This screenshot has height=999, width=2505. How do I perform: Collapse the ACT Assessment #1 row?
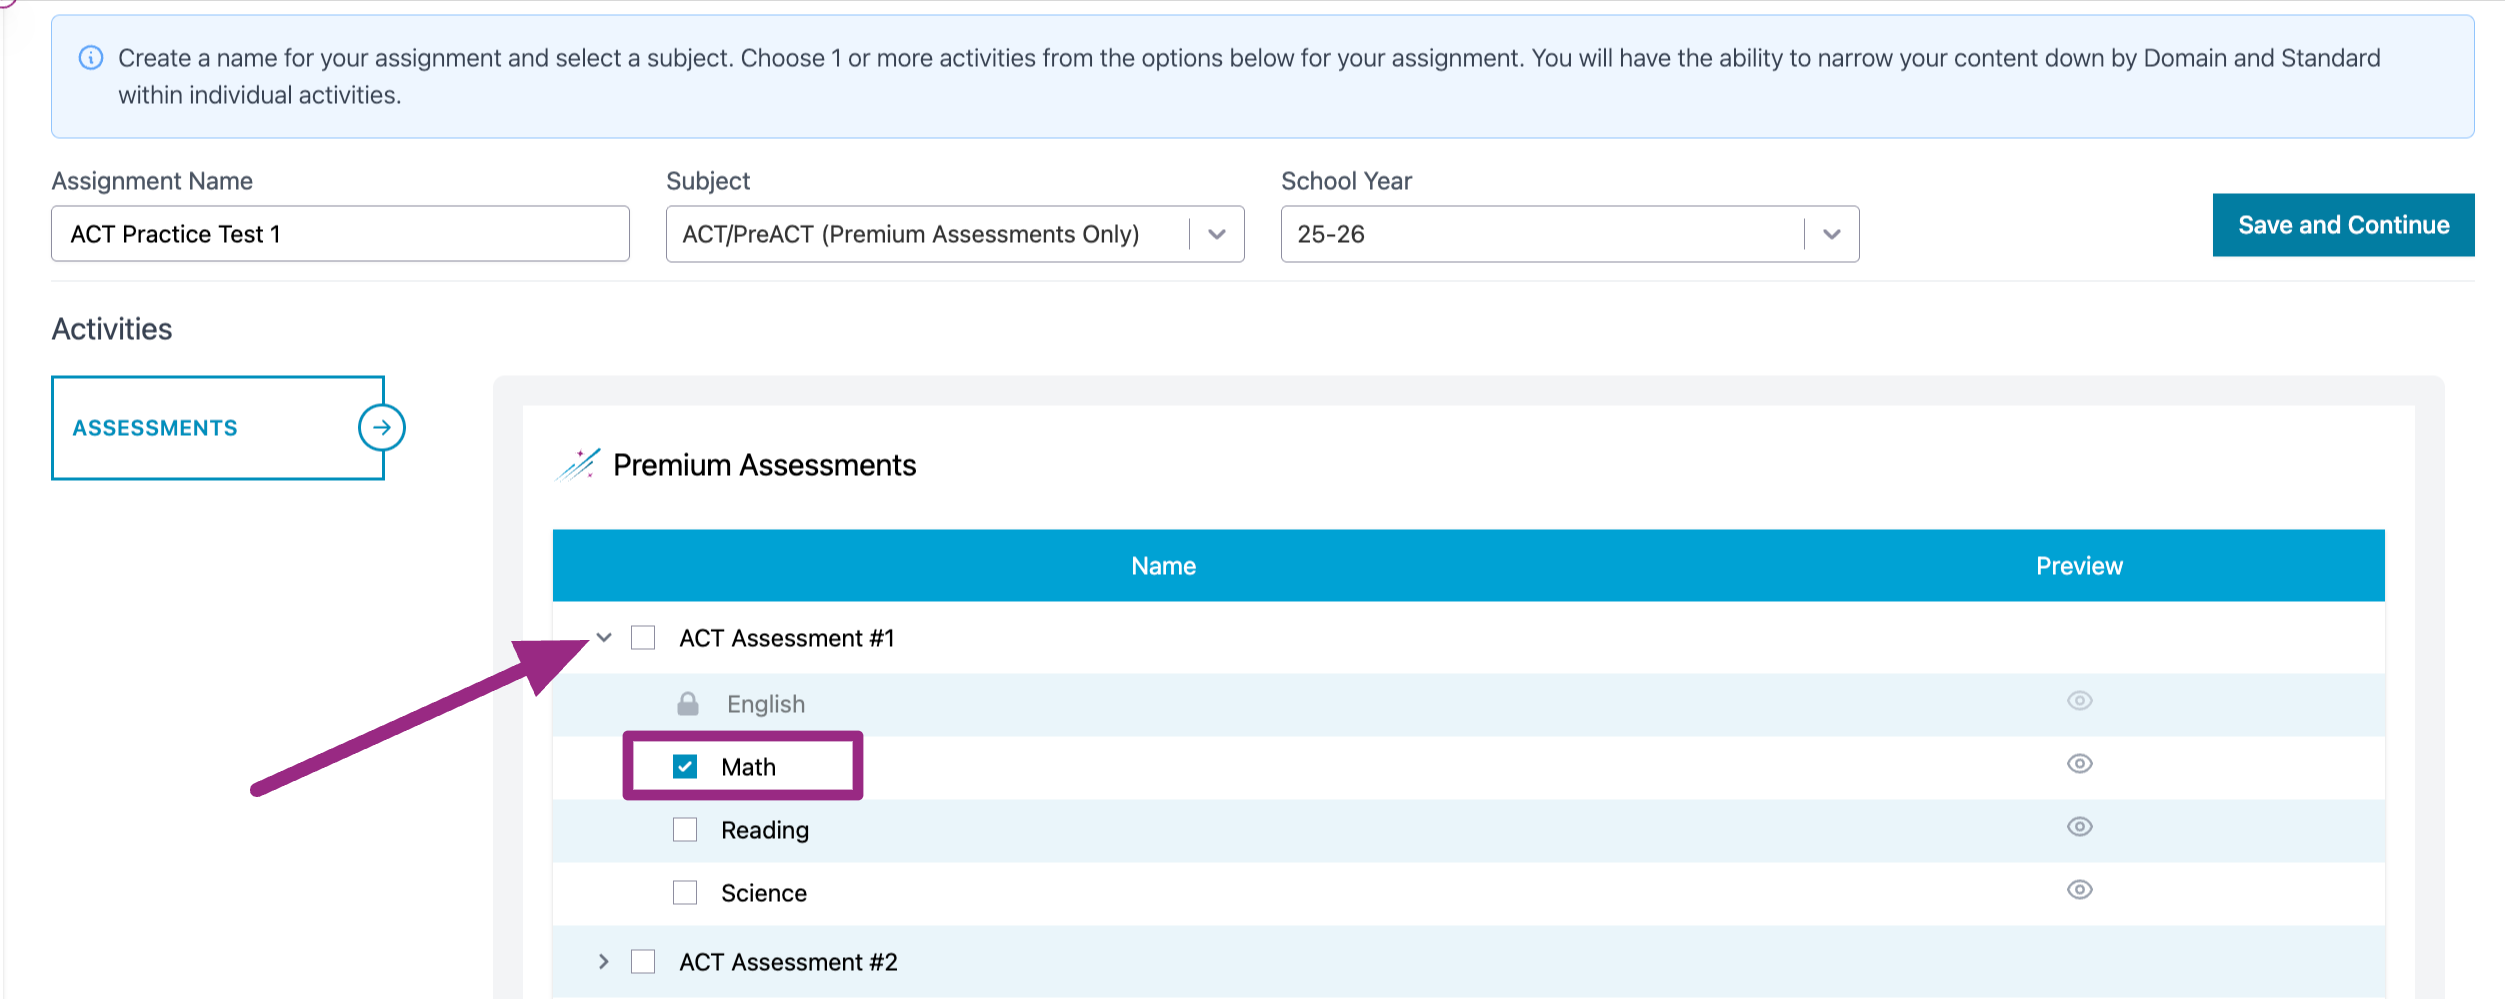tap(604, 638)
